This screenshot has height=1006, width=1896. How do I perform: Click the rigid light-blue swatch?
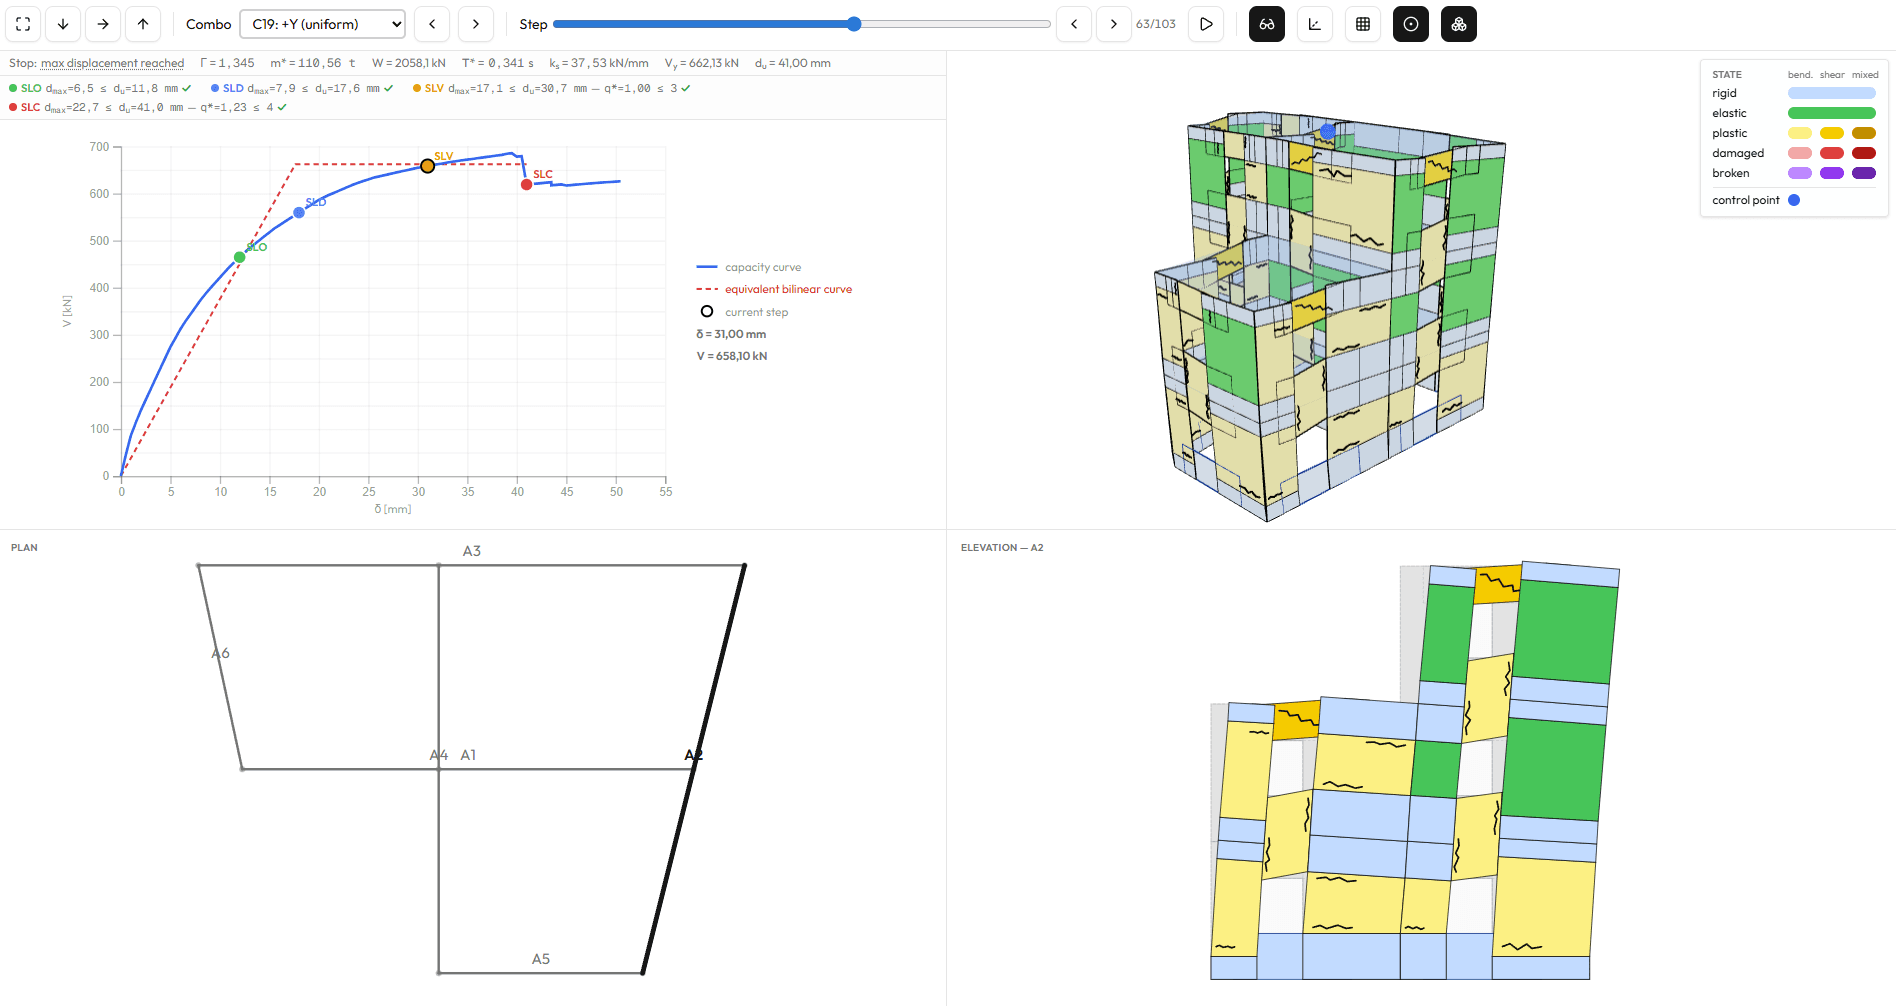1832,93
